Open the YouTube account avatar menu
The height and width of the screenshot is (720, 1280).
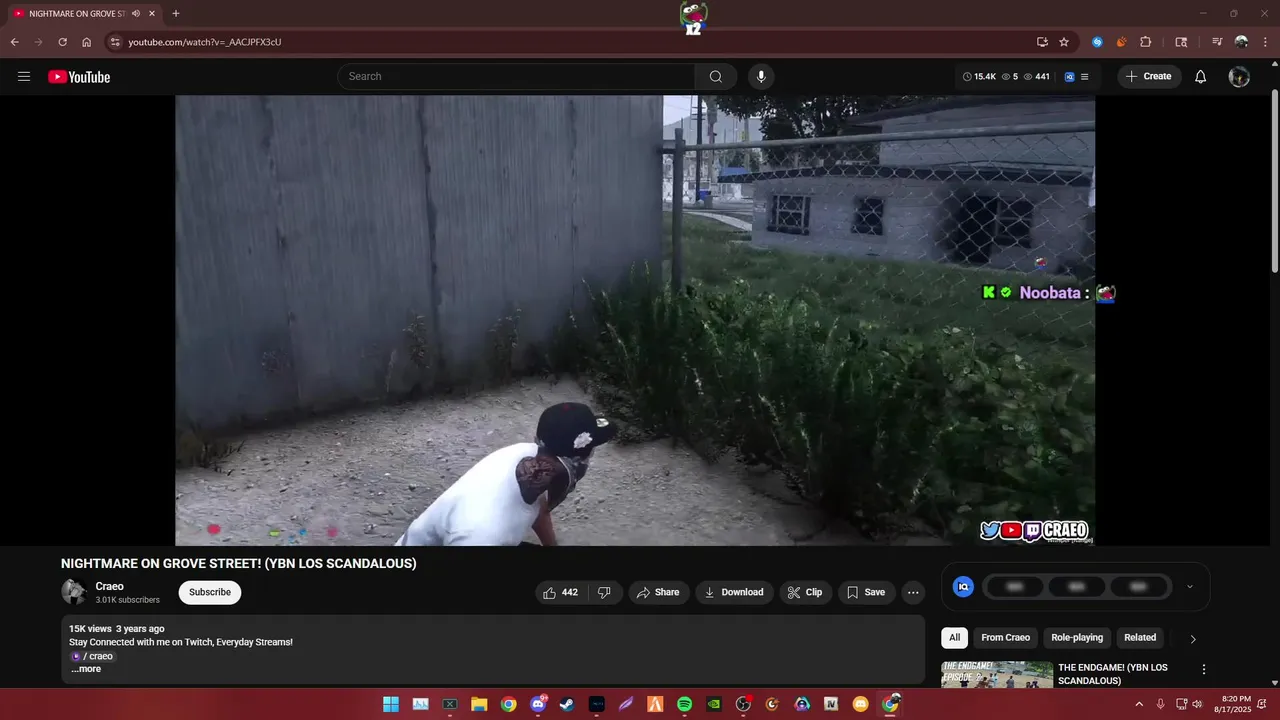pos(1239,77)
